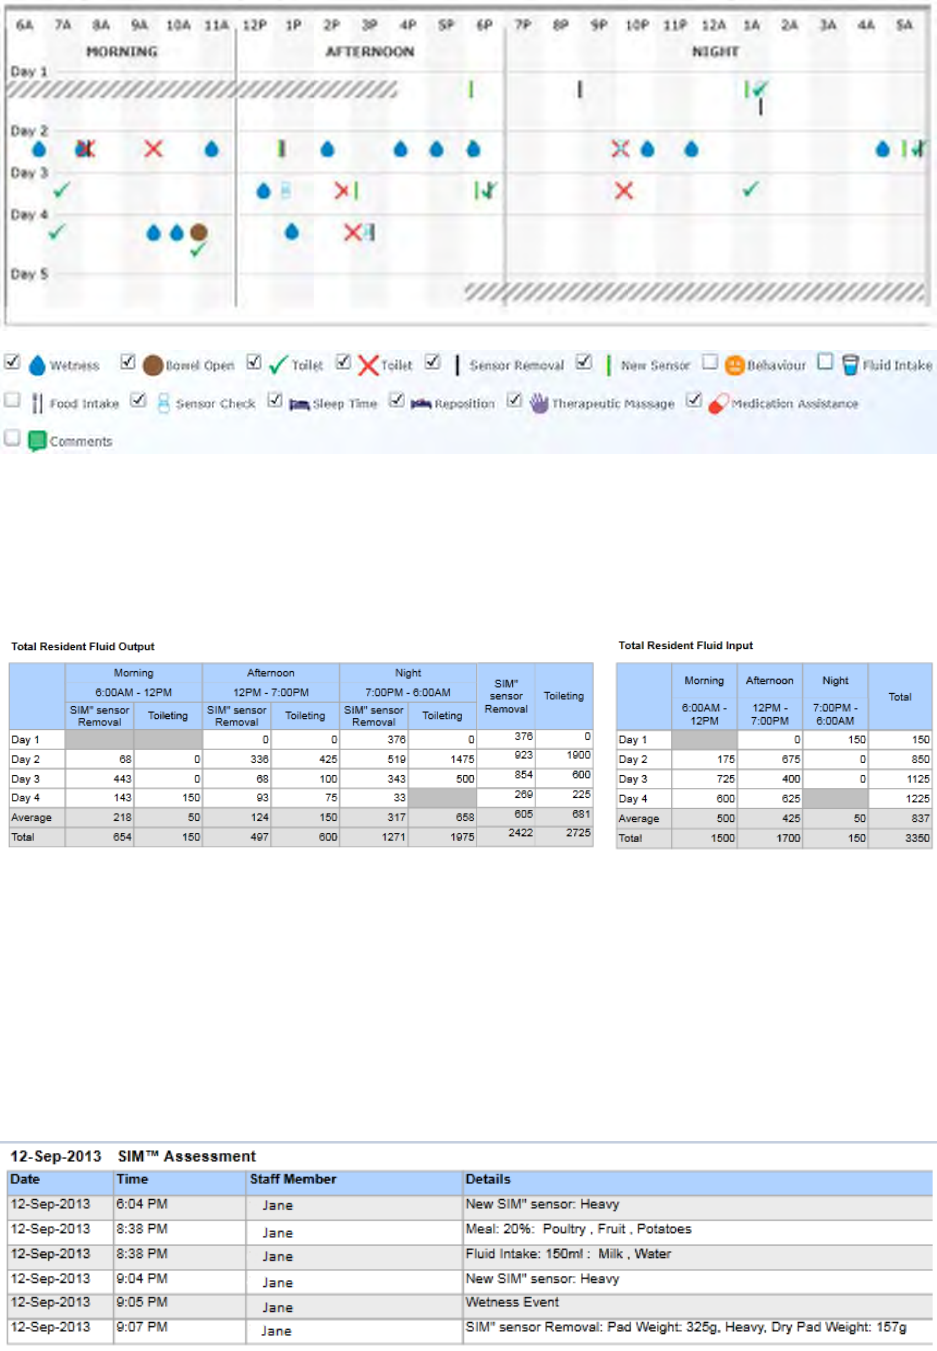Click the 'Fluid Intake: 150ml : Milk, Water' entry

(568, 1254)
